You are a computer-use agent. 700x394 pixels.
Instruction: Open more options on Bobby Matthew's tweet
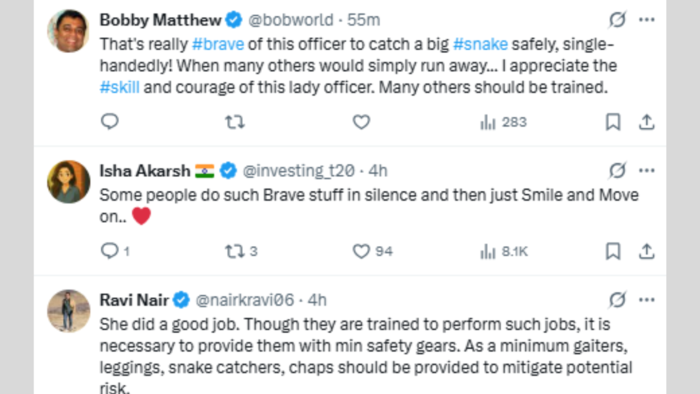(x=646, y=20)
